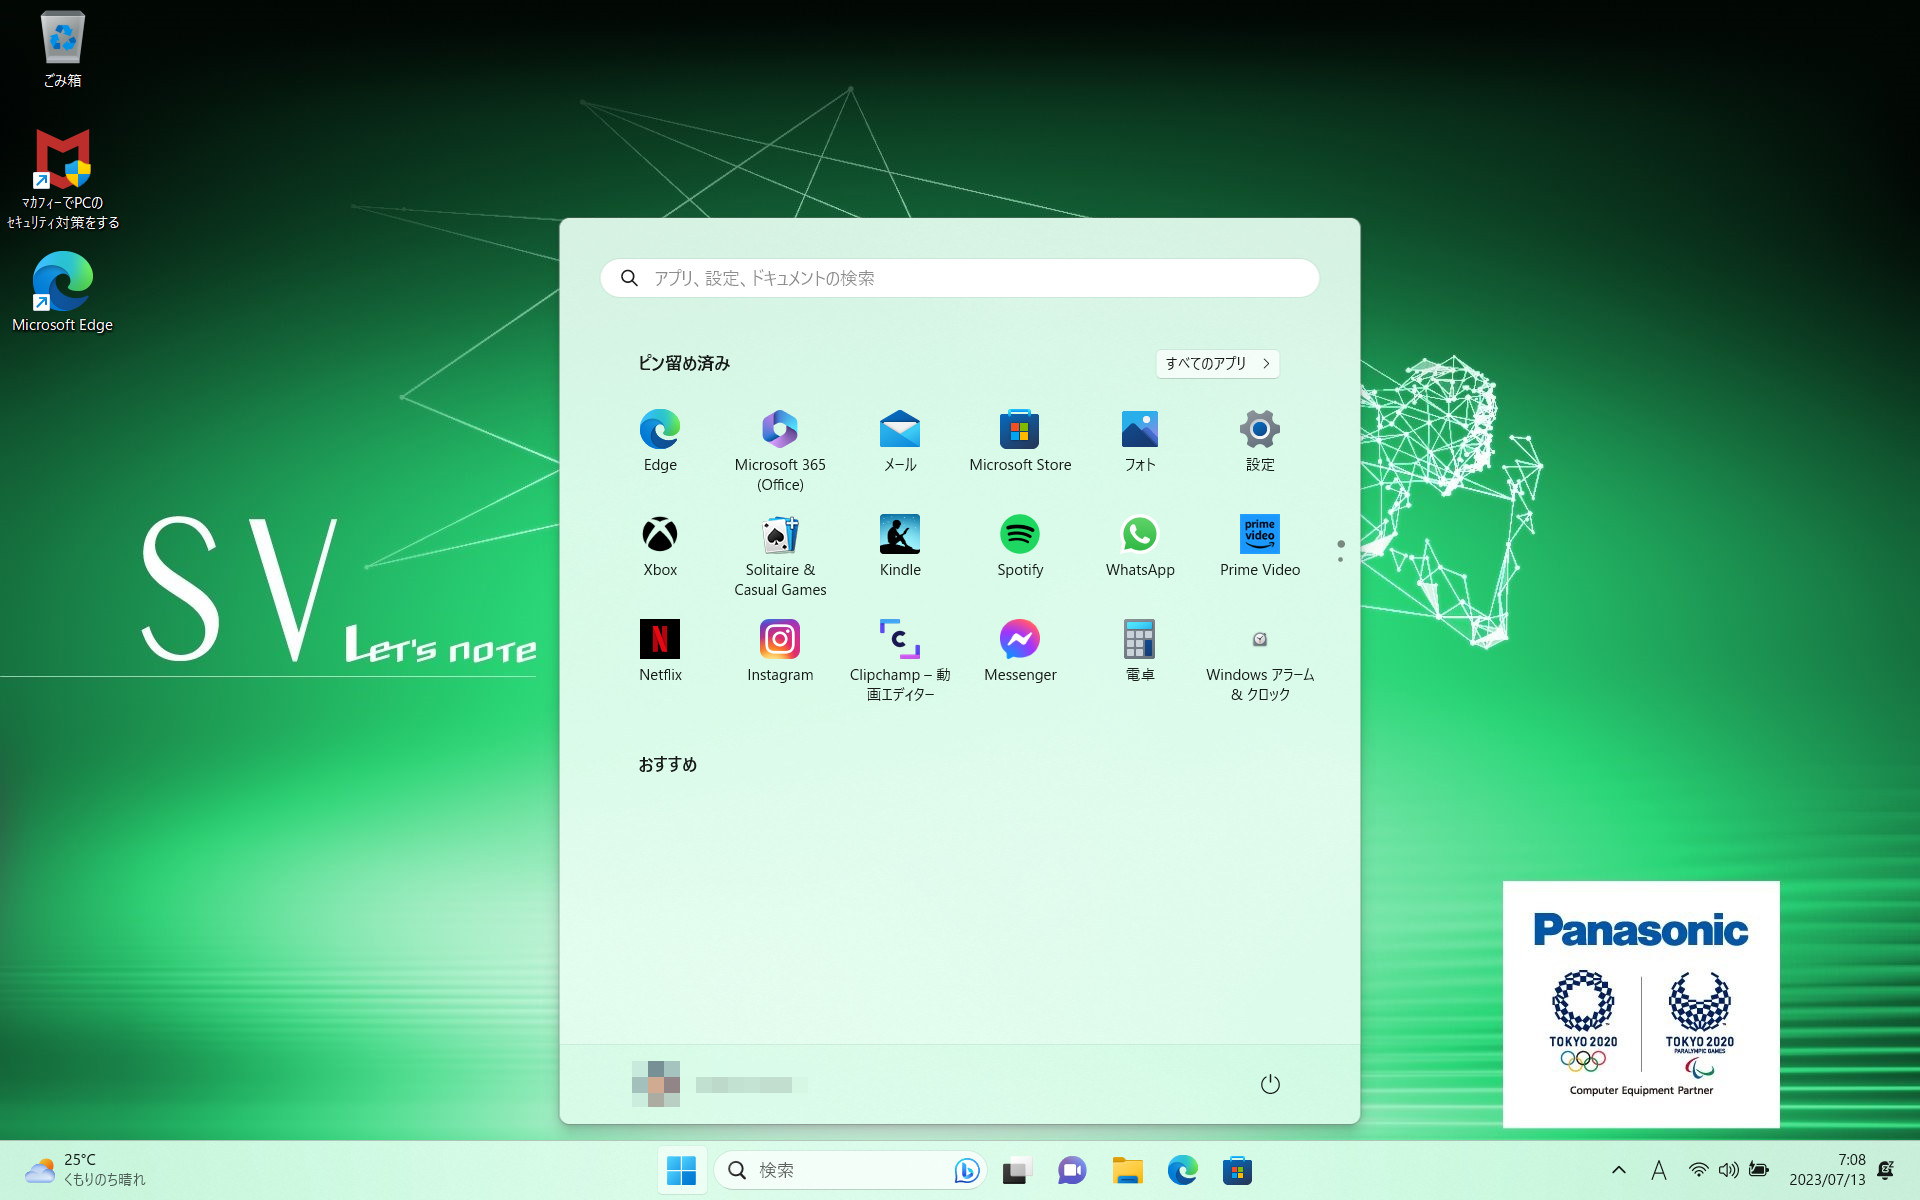Open the Chat (Teams) taskbar icon
1920x1200 pixels.
pyautogui.click(x=1072, y=1170)
